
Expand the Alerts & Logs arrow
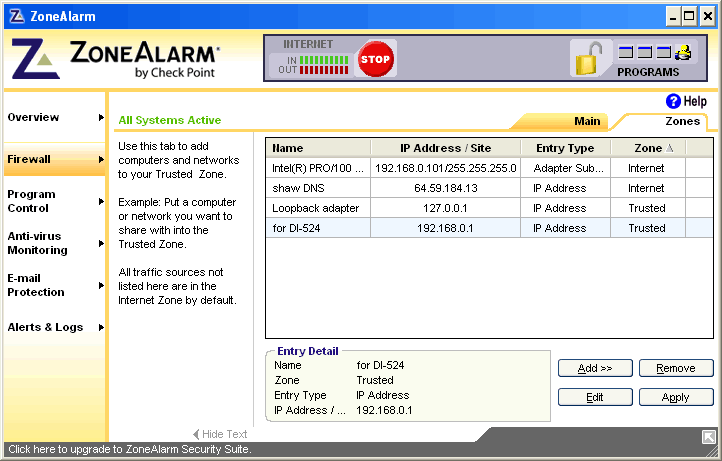(101, 327)
